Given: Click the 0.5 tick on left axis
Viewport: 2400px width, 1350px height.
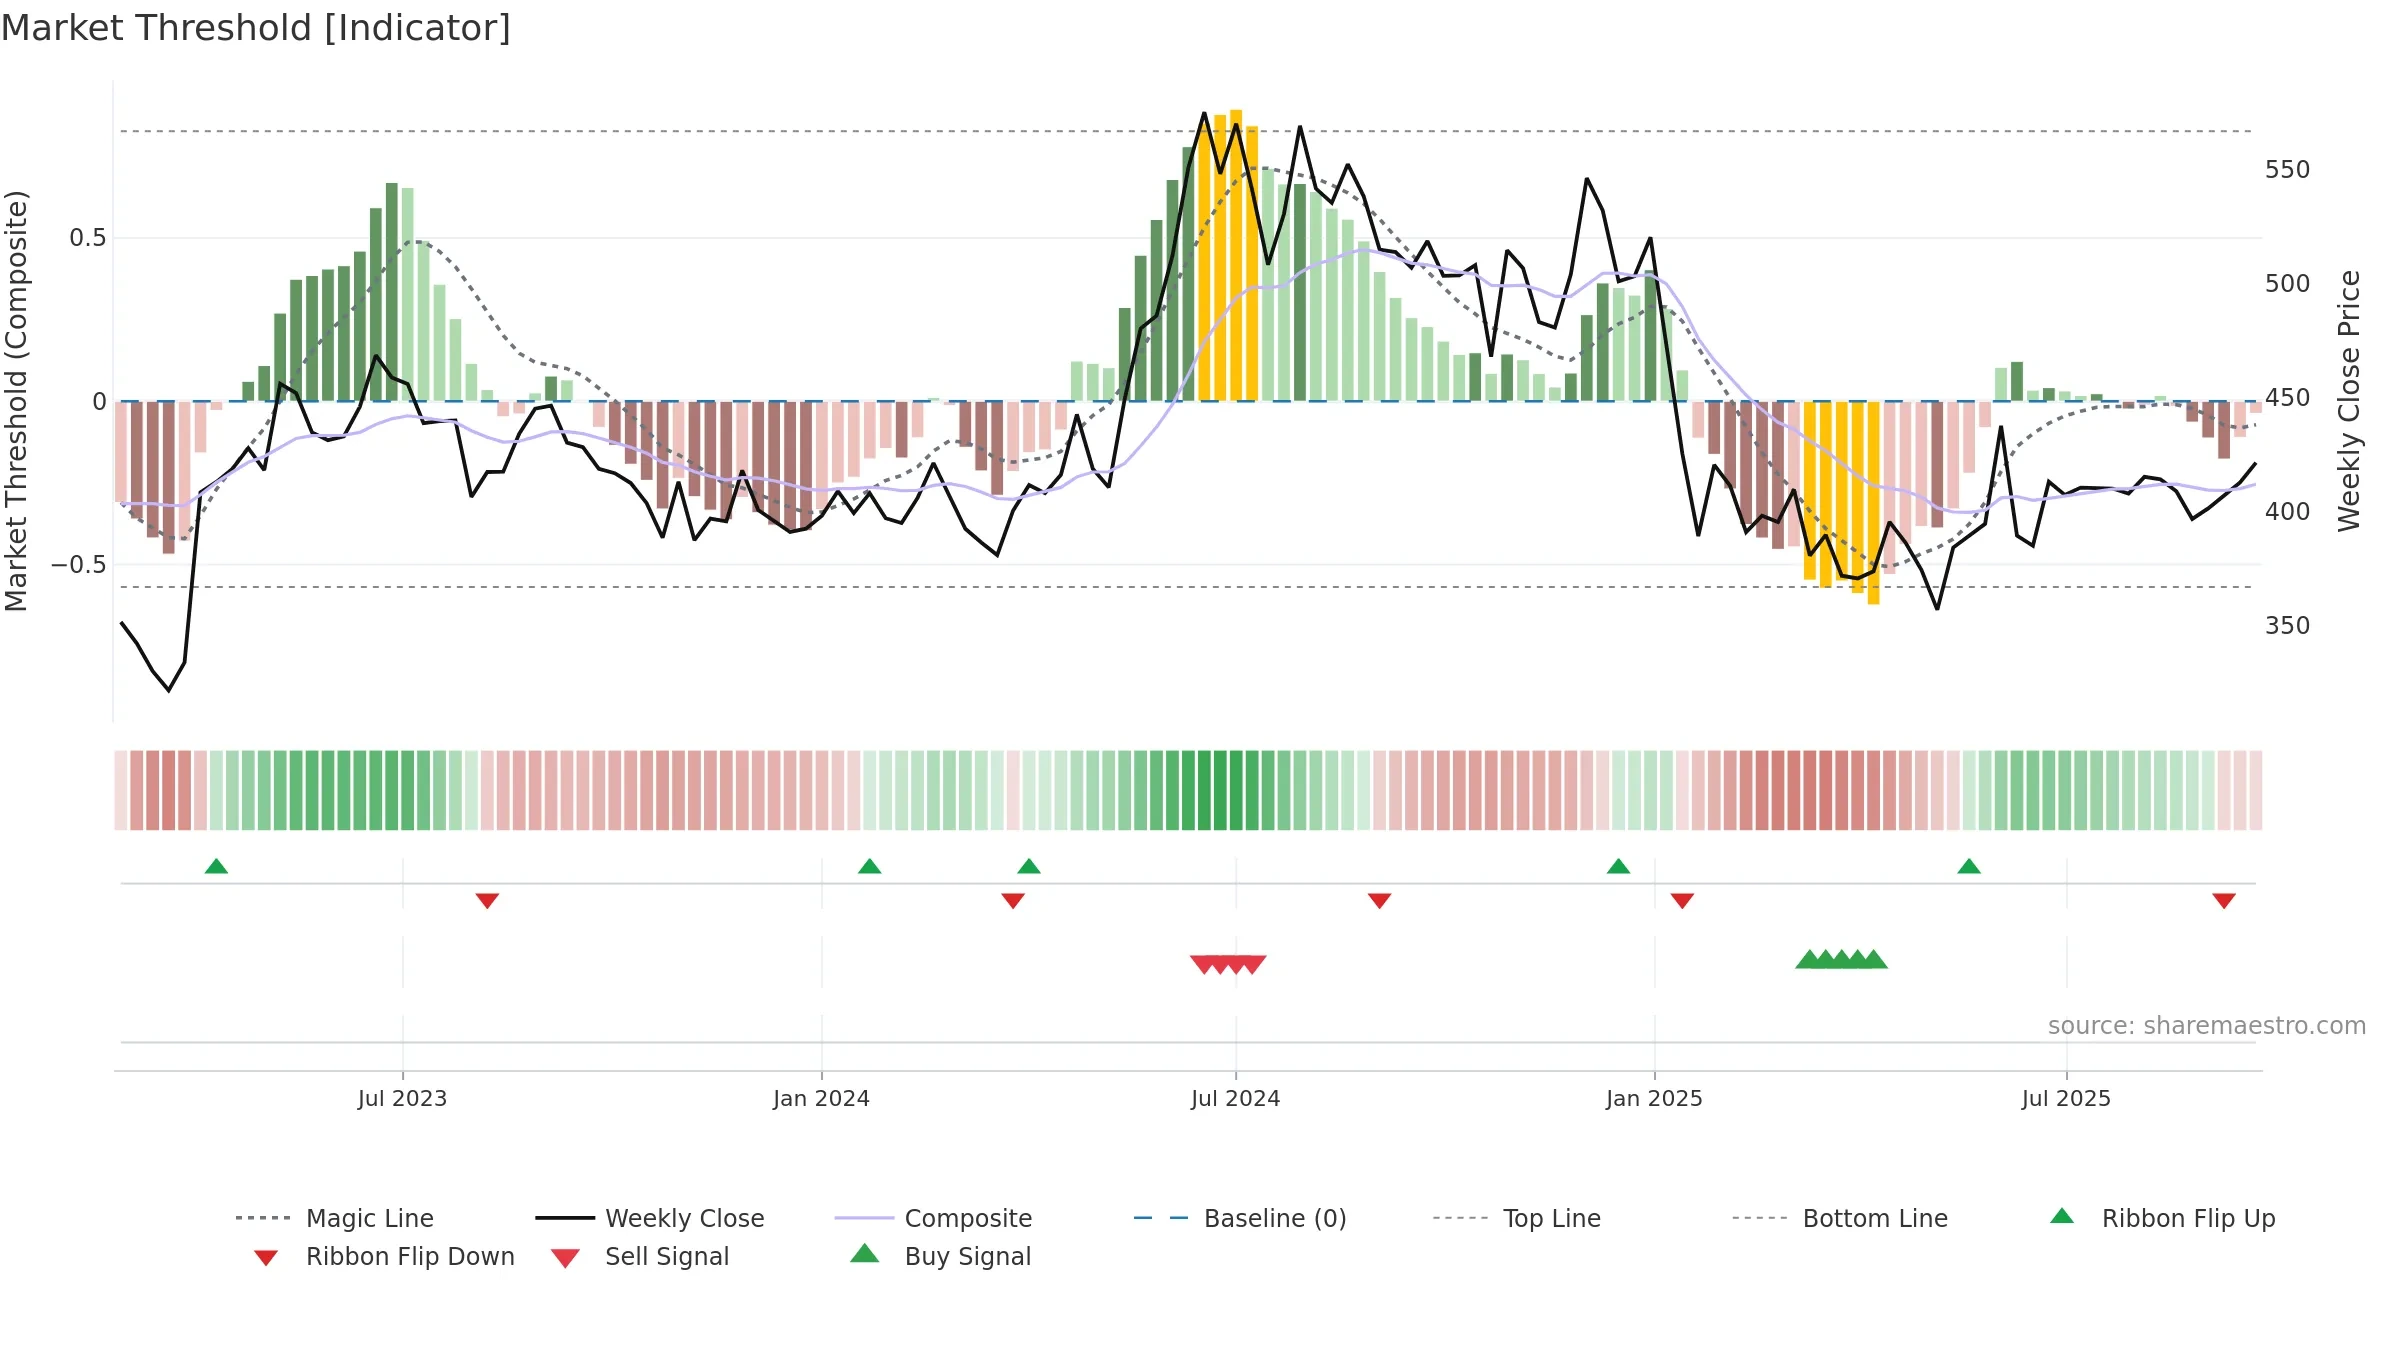Looking at the screenshot, I should pyautogui.click(x=87, y=238).
